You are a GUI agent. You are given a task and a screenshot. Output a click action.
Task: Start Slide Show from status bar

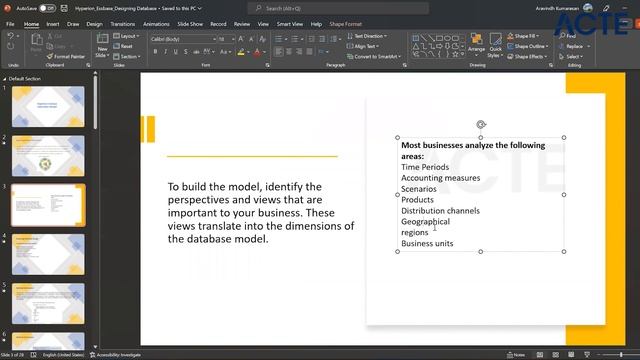[587, 355]
